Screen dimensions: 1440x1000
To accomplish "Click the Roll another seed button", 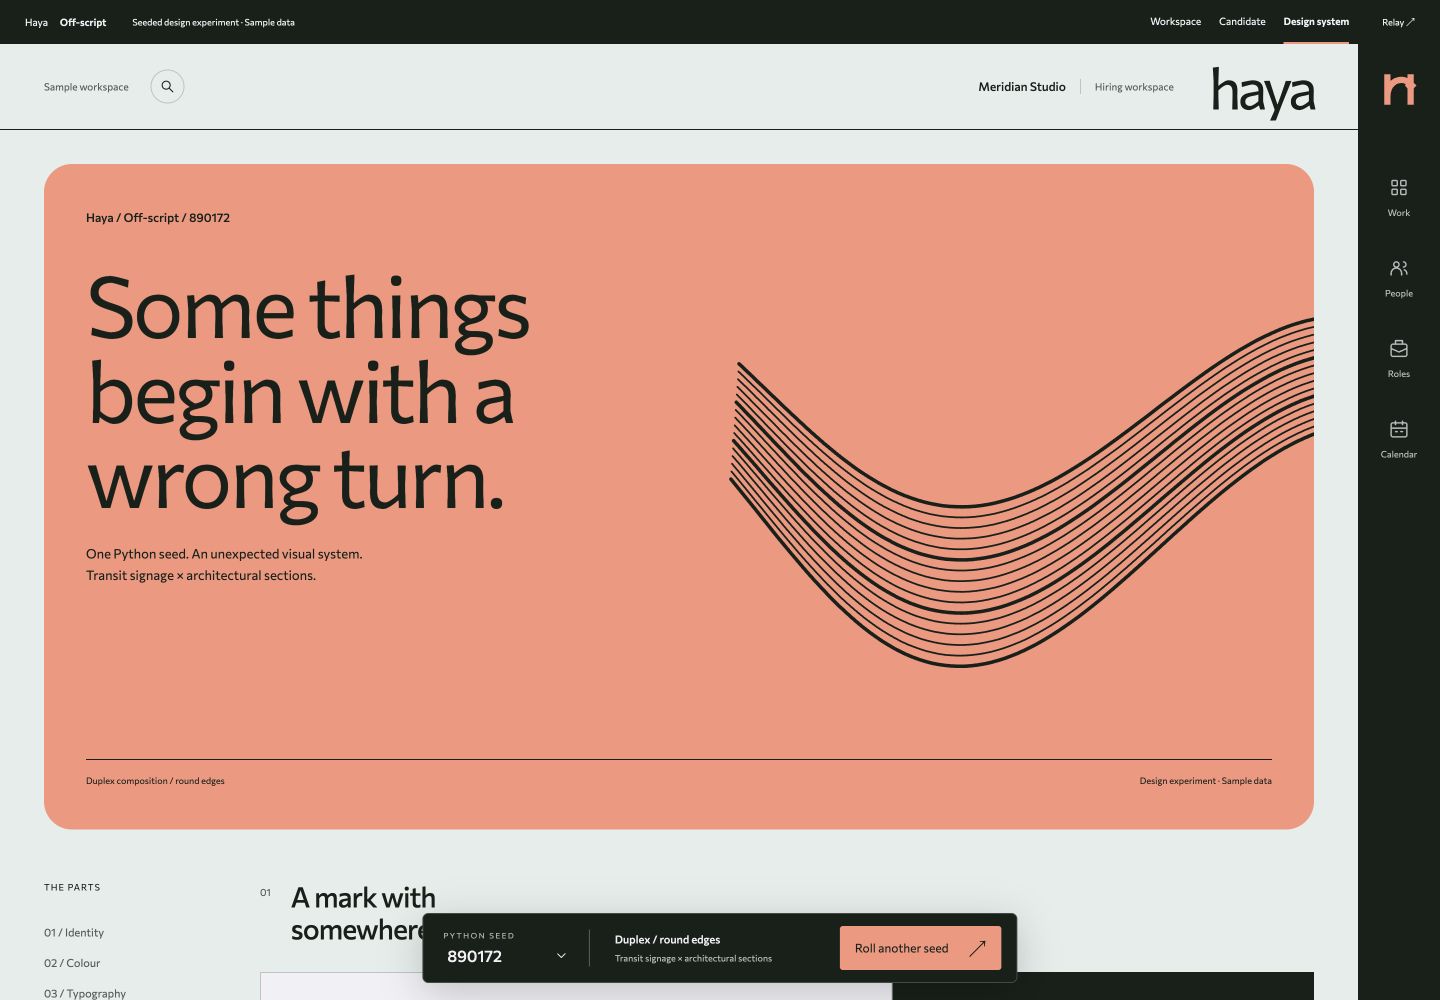I will pyautogui.click(x=920, y=948).
